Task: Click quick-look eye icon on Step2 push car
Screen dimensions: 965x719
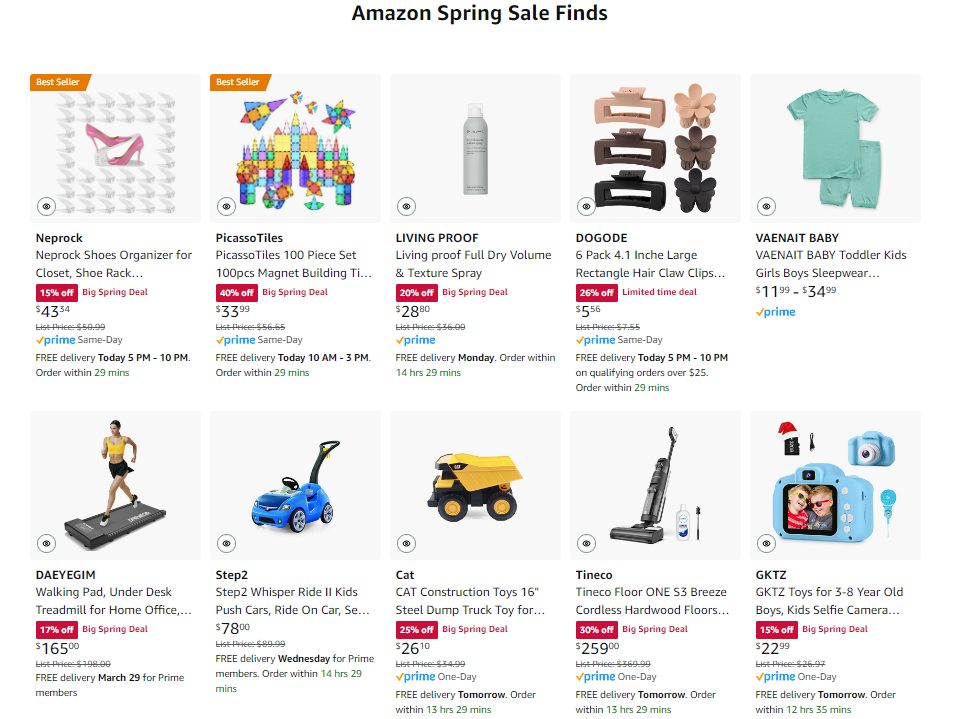Action: (227, 543)
